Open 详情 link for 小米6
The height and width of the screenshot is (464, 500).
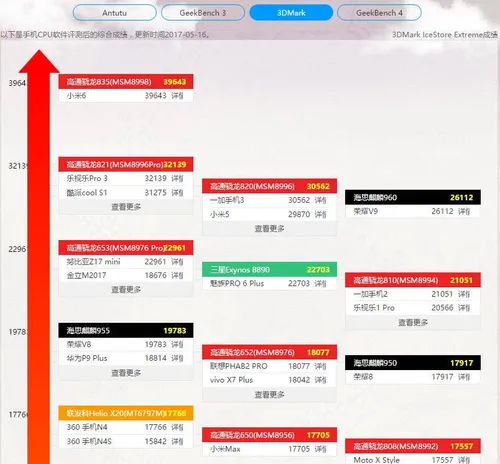pos(177,96)
